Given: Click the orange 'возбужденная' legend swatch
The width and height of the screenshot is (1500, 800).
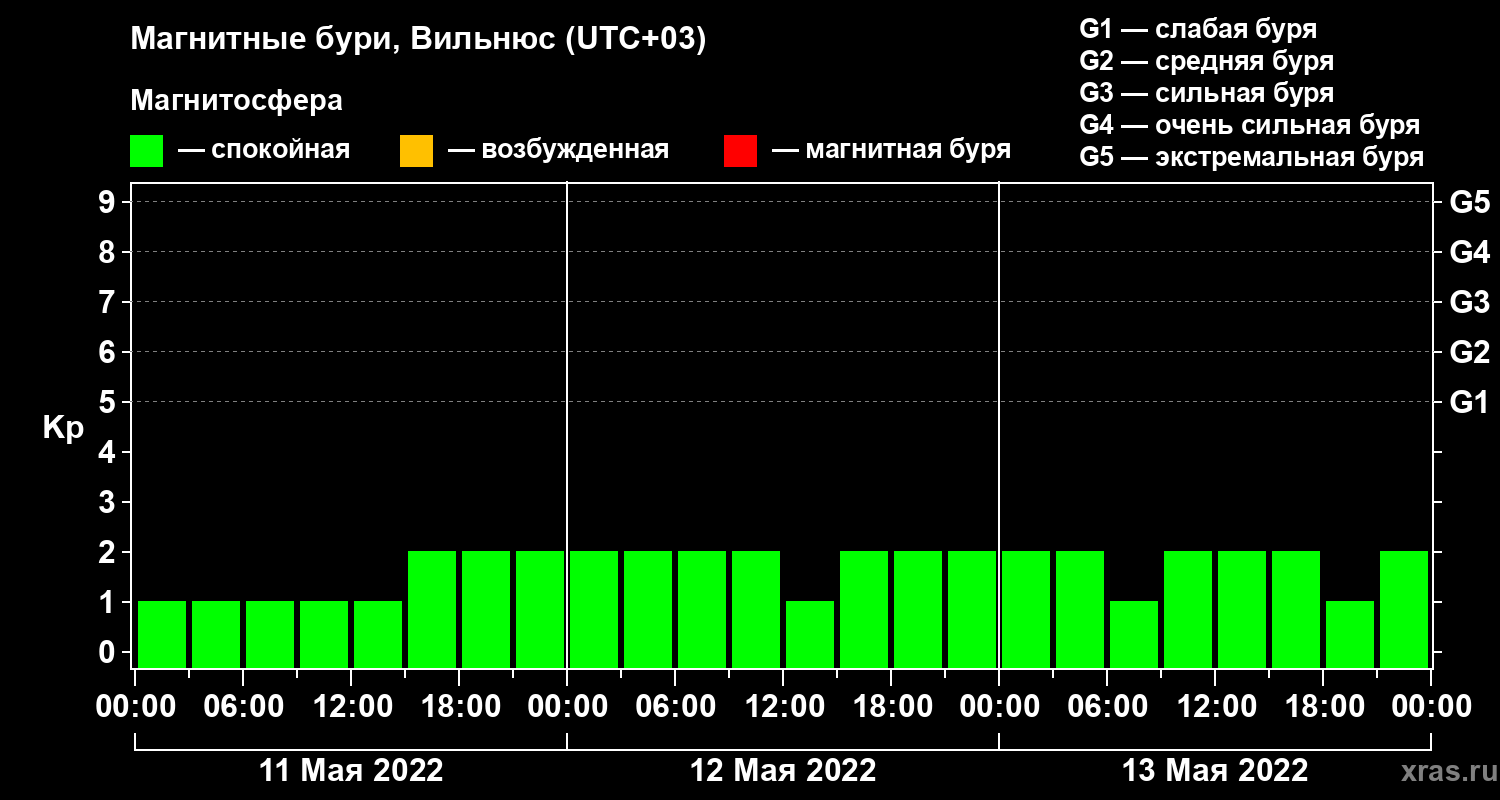Looking at the screenshot, I should [416, 151].
